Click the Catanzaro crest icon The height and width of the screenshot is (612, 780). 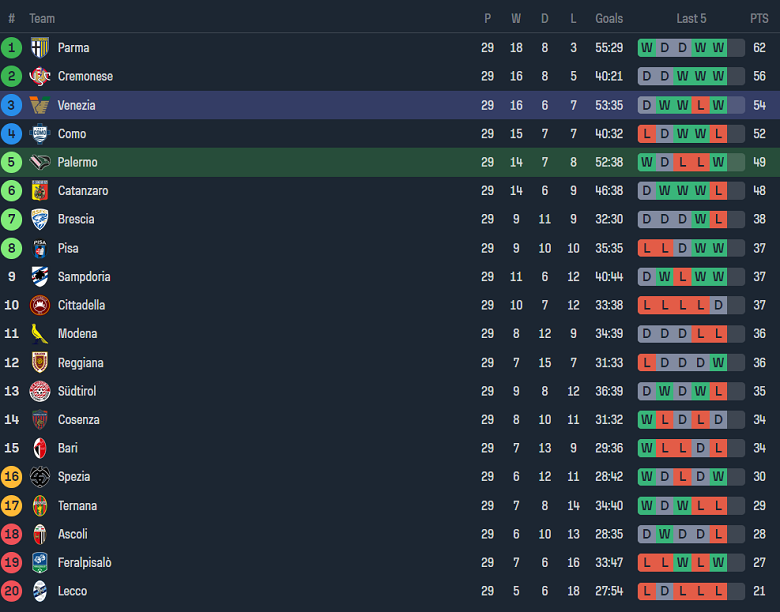(x=40, y=191)
